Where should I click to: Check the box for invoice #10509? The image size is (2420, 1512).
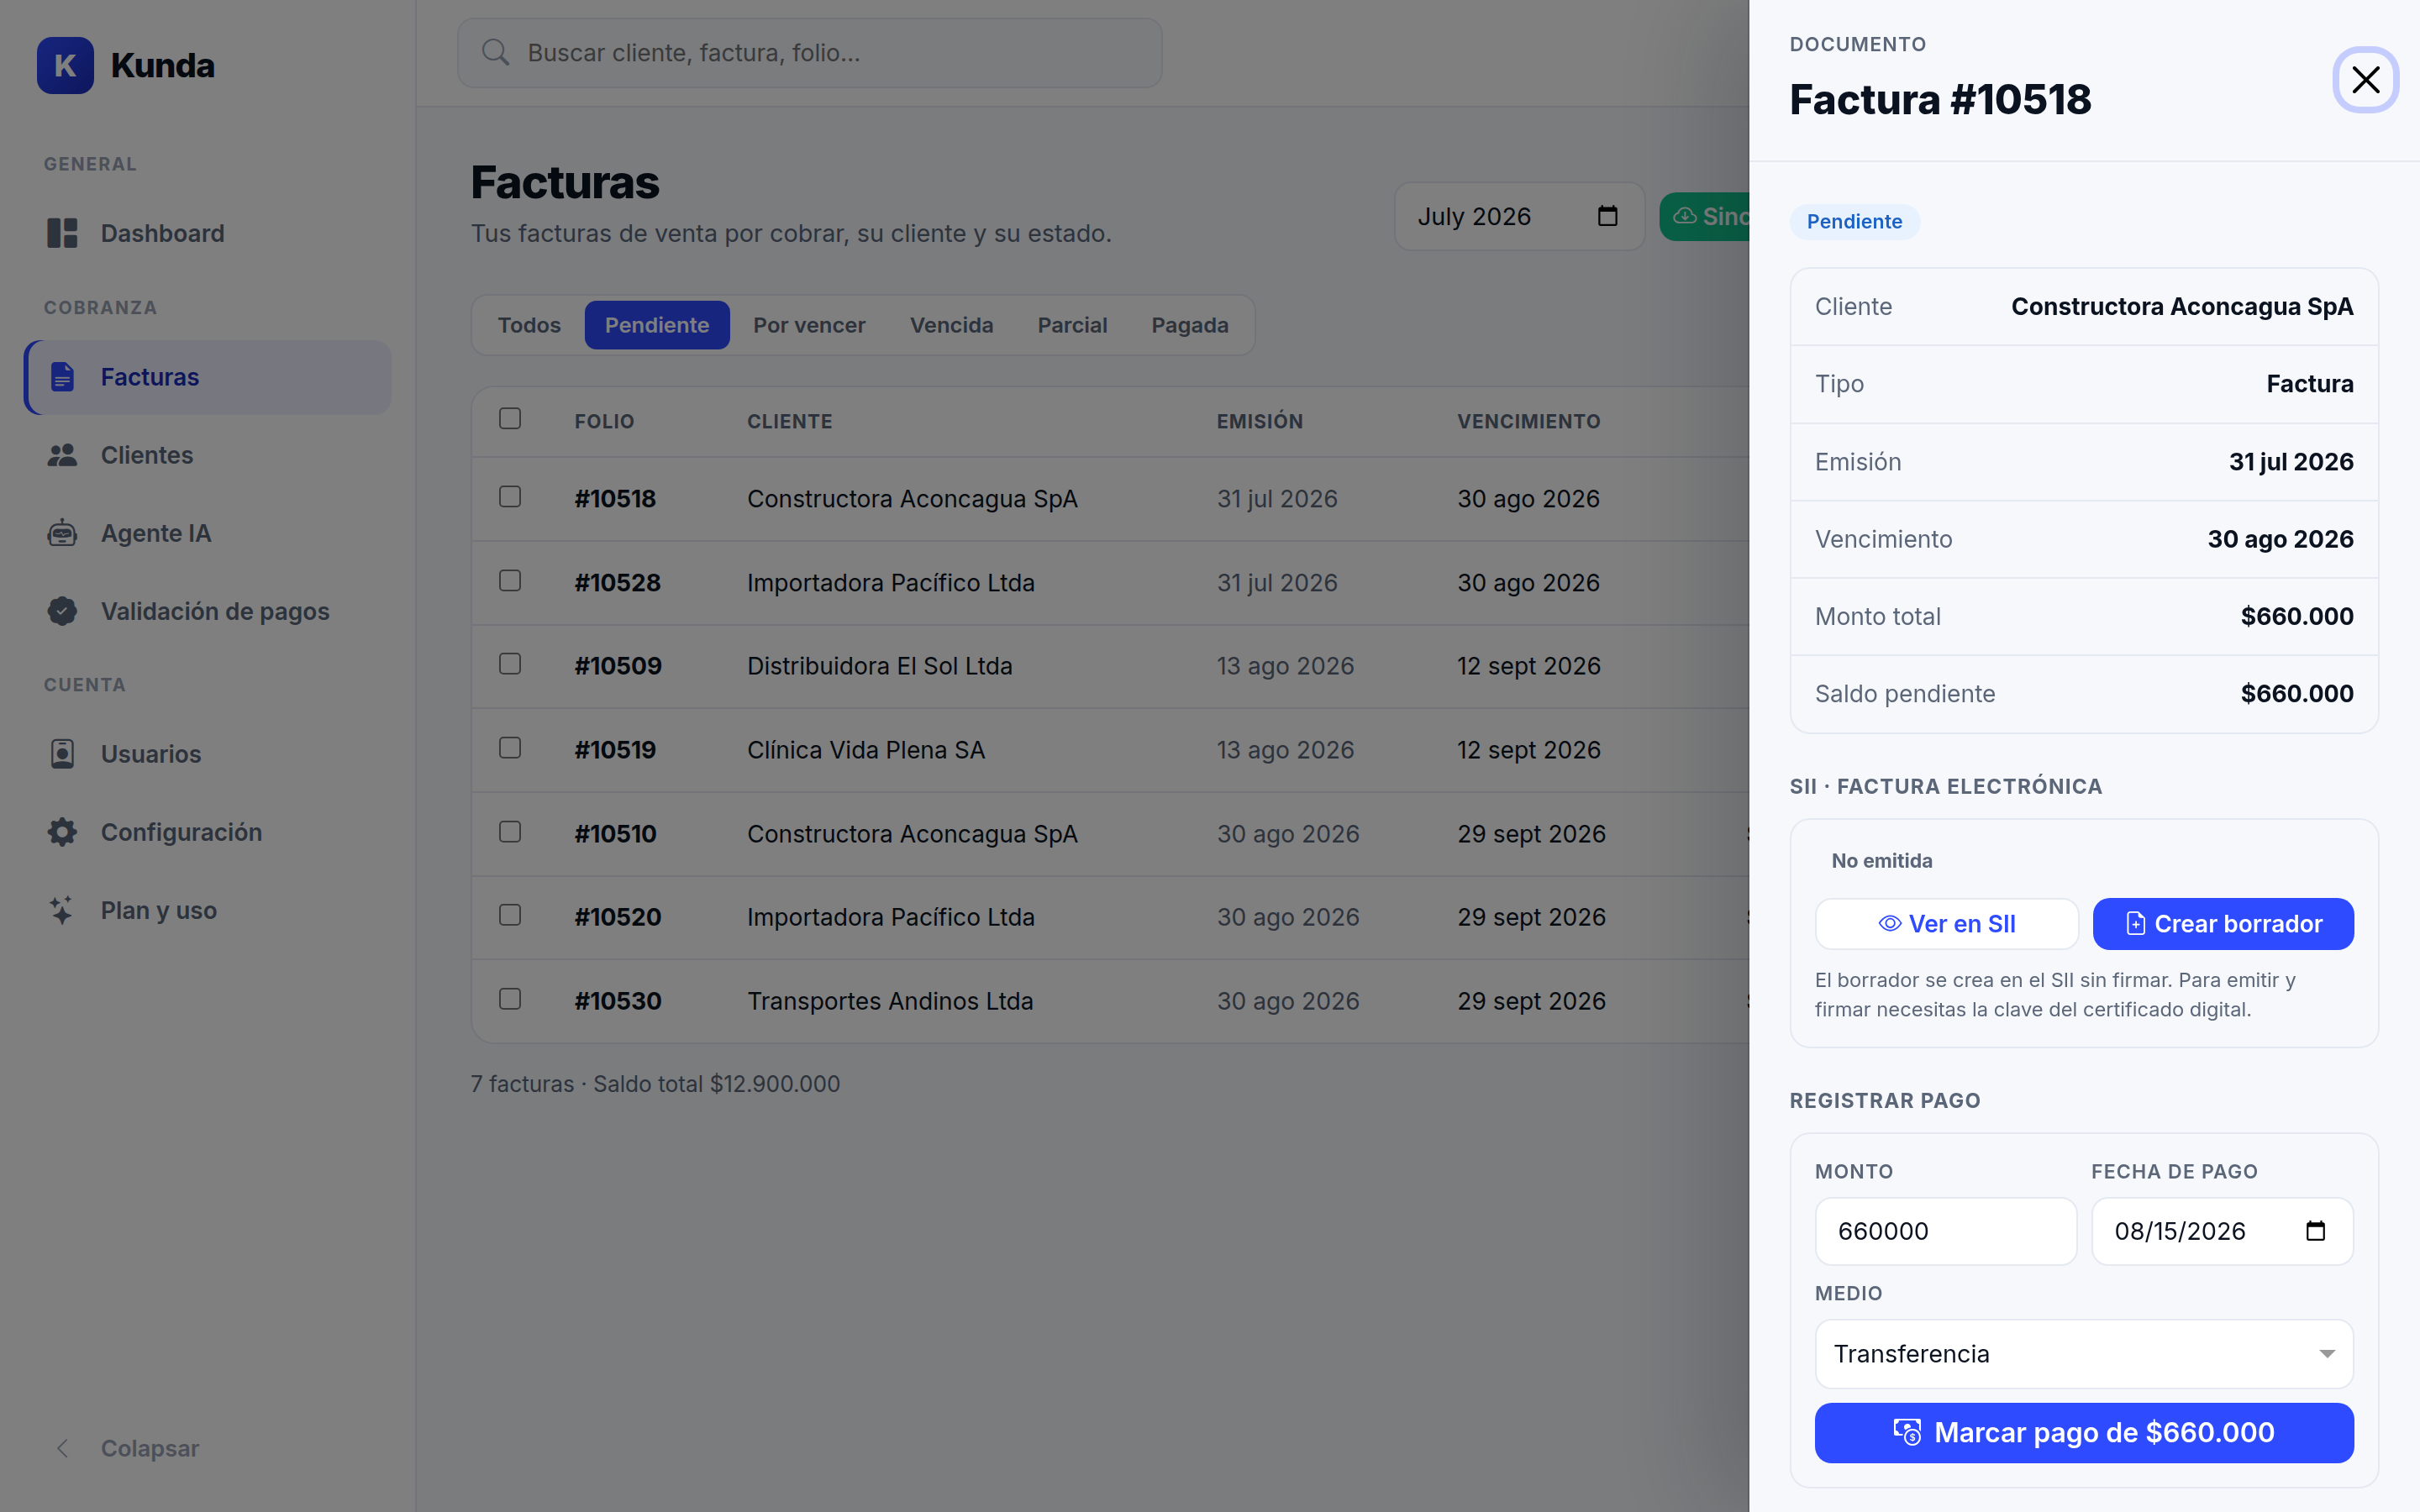pyautogui.click(x=510, y=664)
